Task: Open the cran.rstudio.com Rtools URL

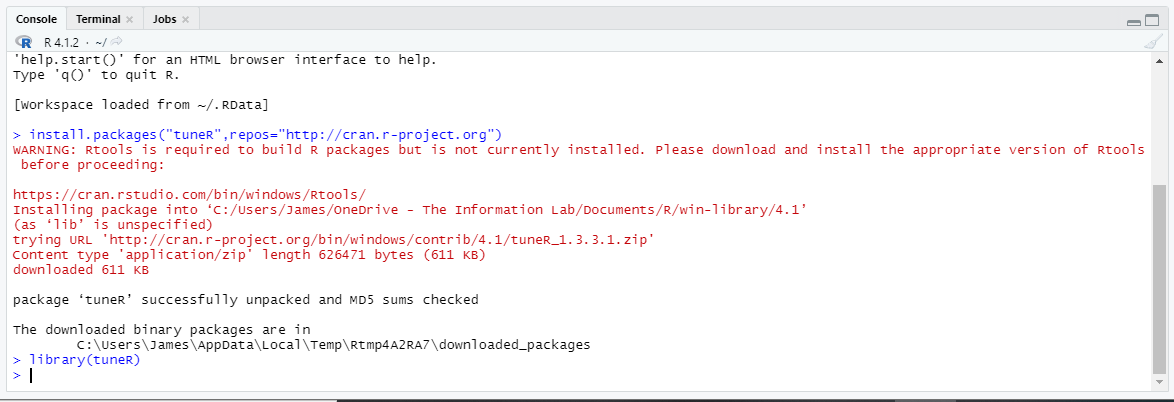Action: pos(190,194)
